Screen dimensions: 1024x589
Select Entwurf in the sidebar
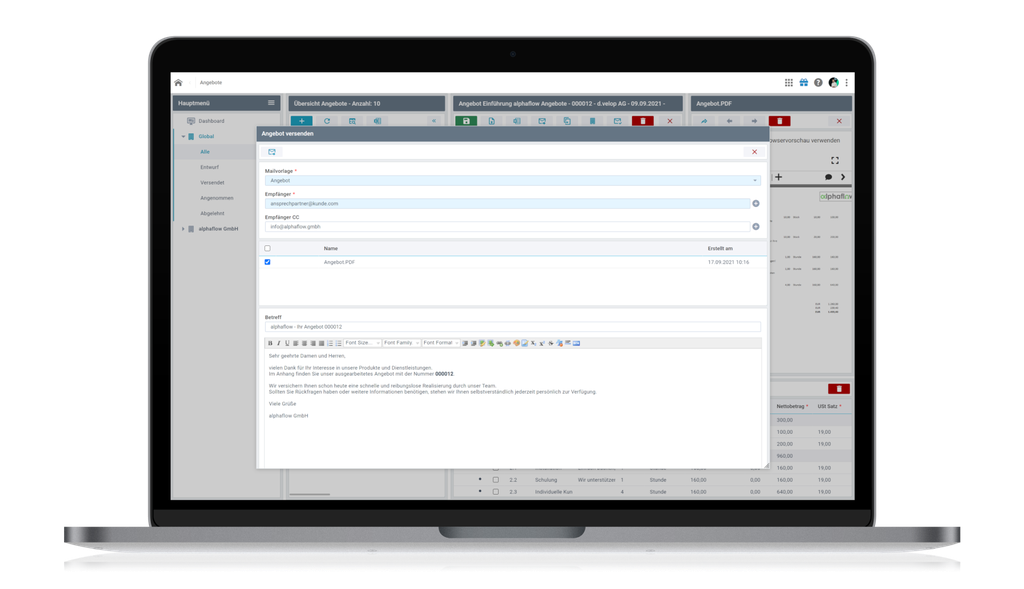click(x=210, y=167)
